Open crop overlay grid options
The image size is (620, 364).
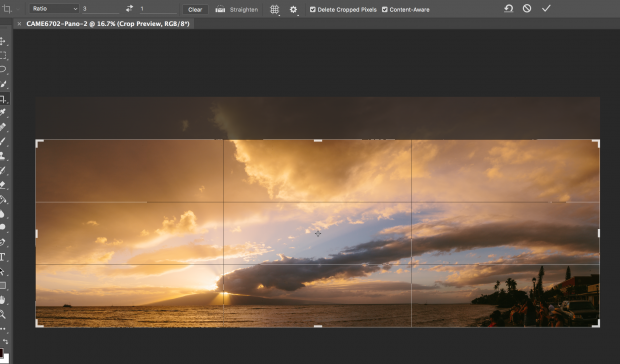274,9
